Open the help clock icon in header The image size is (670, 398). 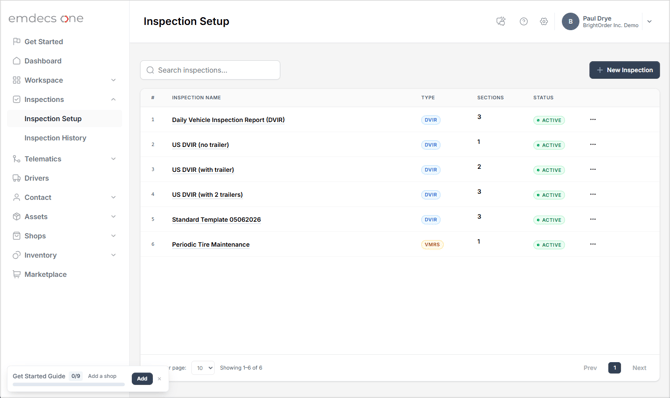pos(523,21)
